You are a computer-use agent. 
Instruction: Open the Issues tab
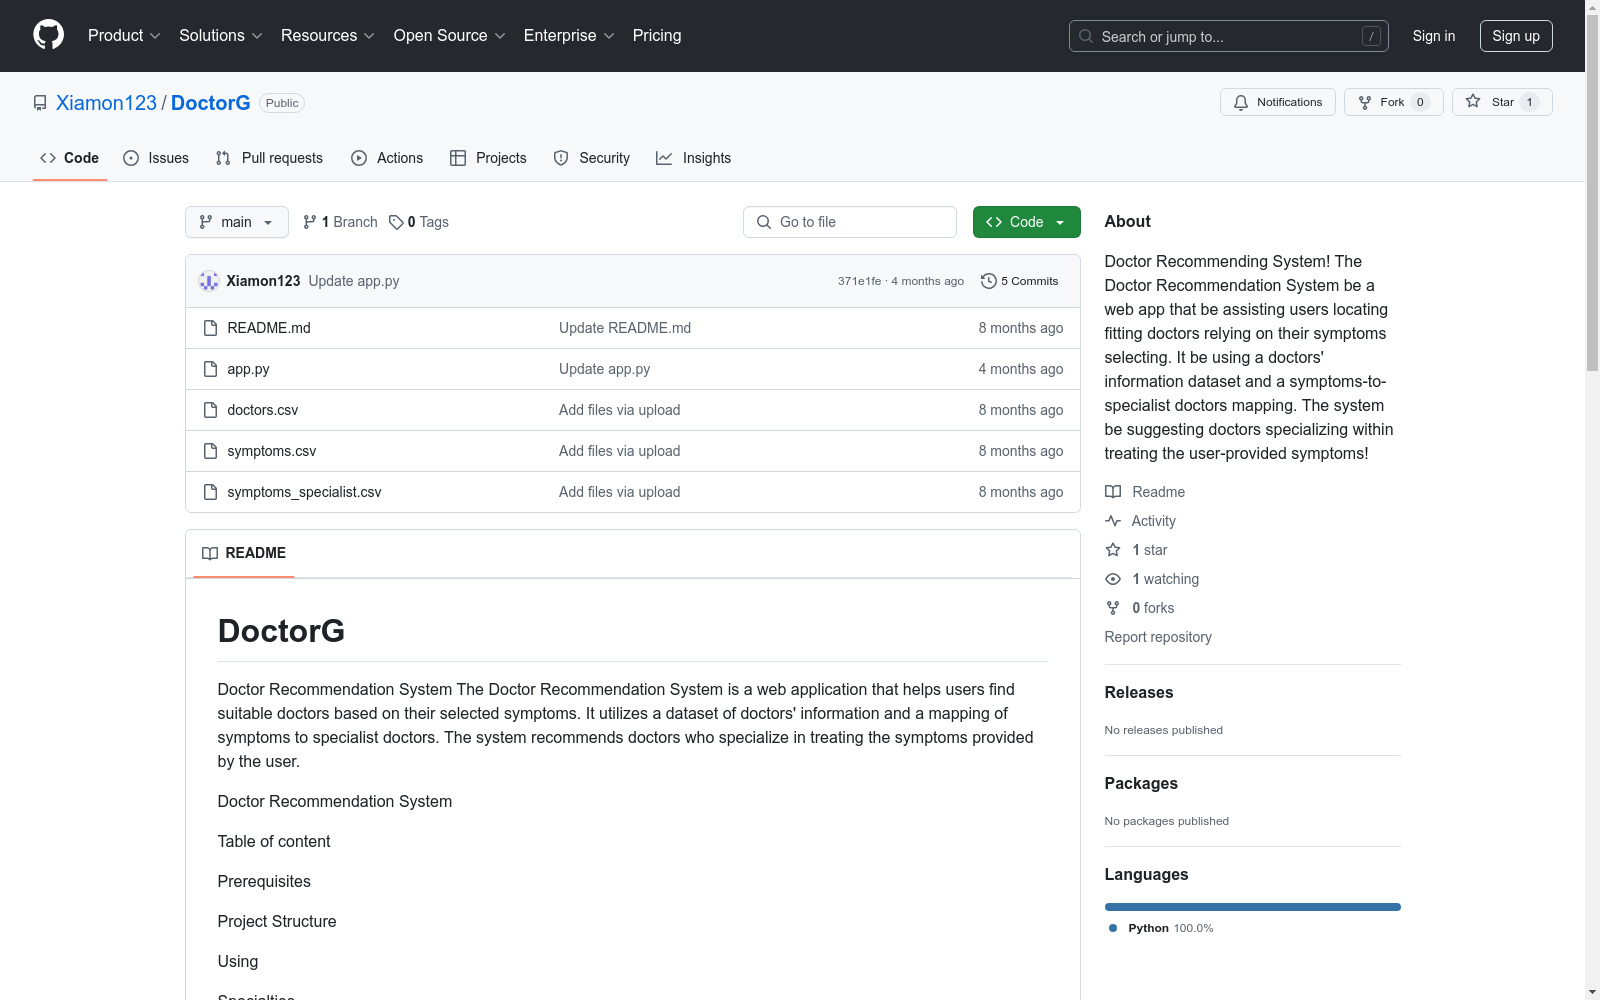[x=156, y=158]
